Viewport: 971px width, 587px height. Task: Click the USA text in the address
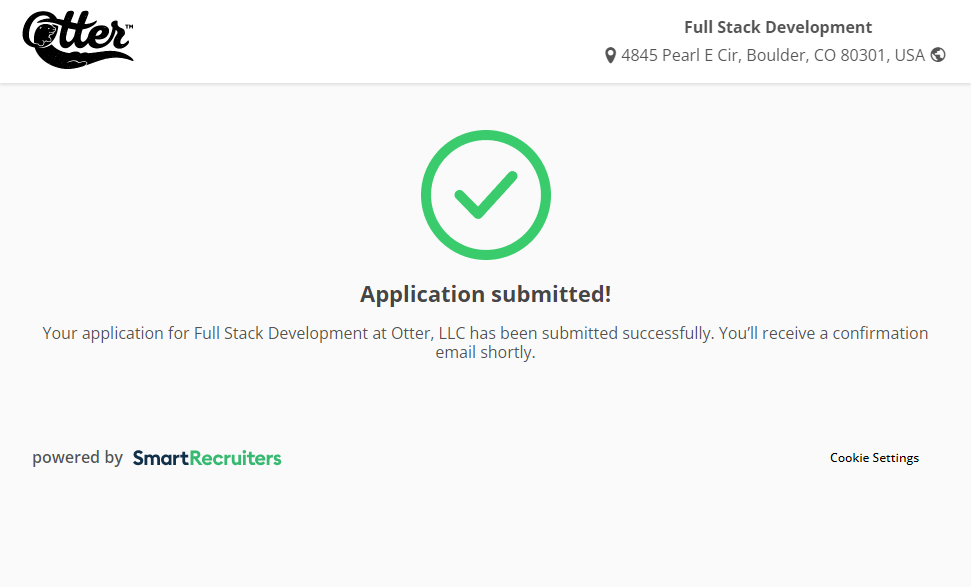pos(909,56)
